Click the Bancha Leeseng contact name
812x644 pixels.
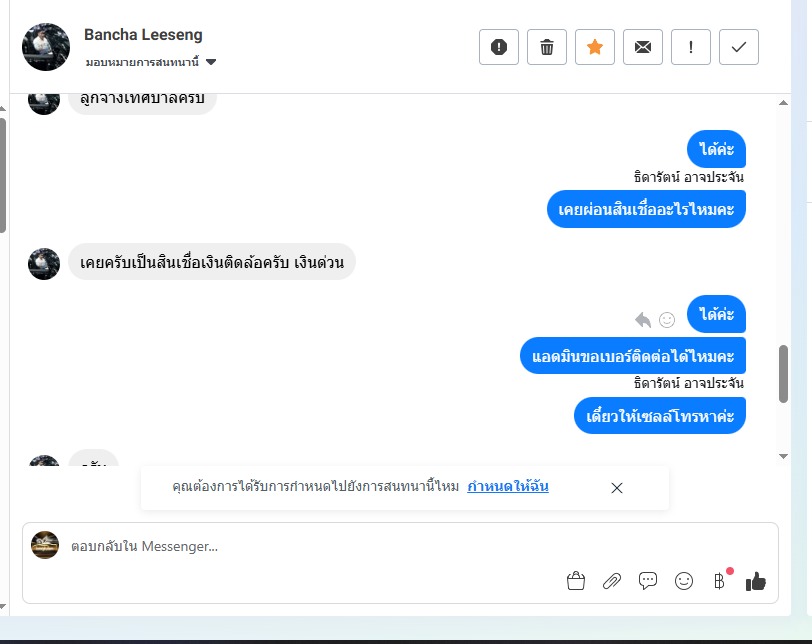click(x=143, y=35)
